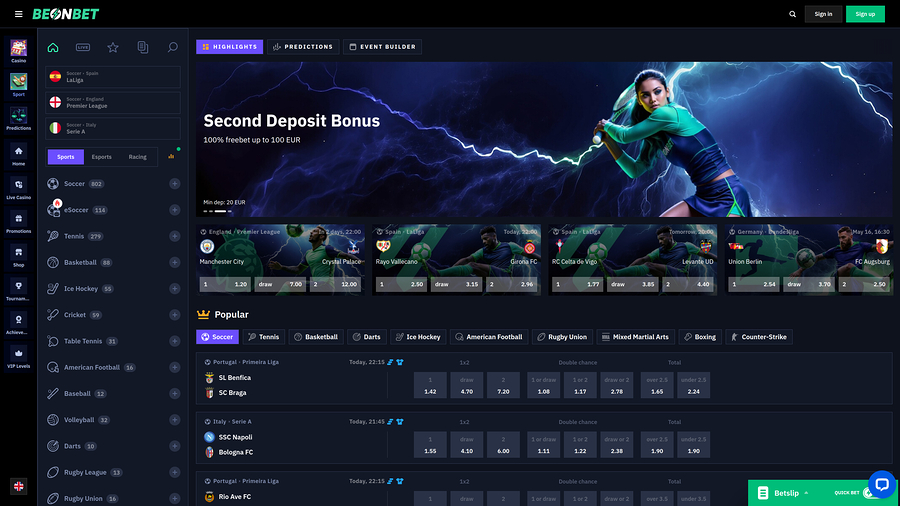Open Promotions in left sidebar
The width and height of the screenshot is (900, 506).
click(x=18, y=222)
